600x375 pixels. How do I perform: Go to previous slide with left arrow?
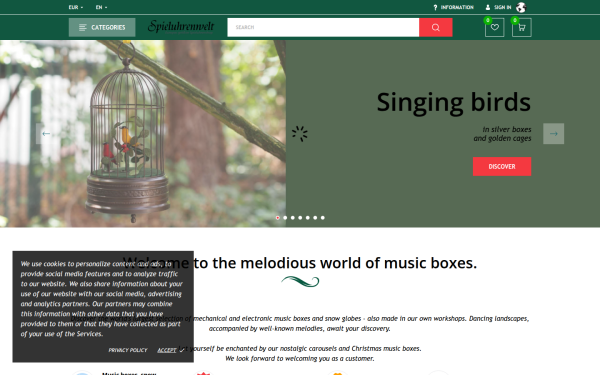(x=46, y=134)
